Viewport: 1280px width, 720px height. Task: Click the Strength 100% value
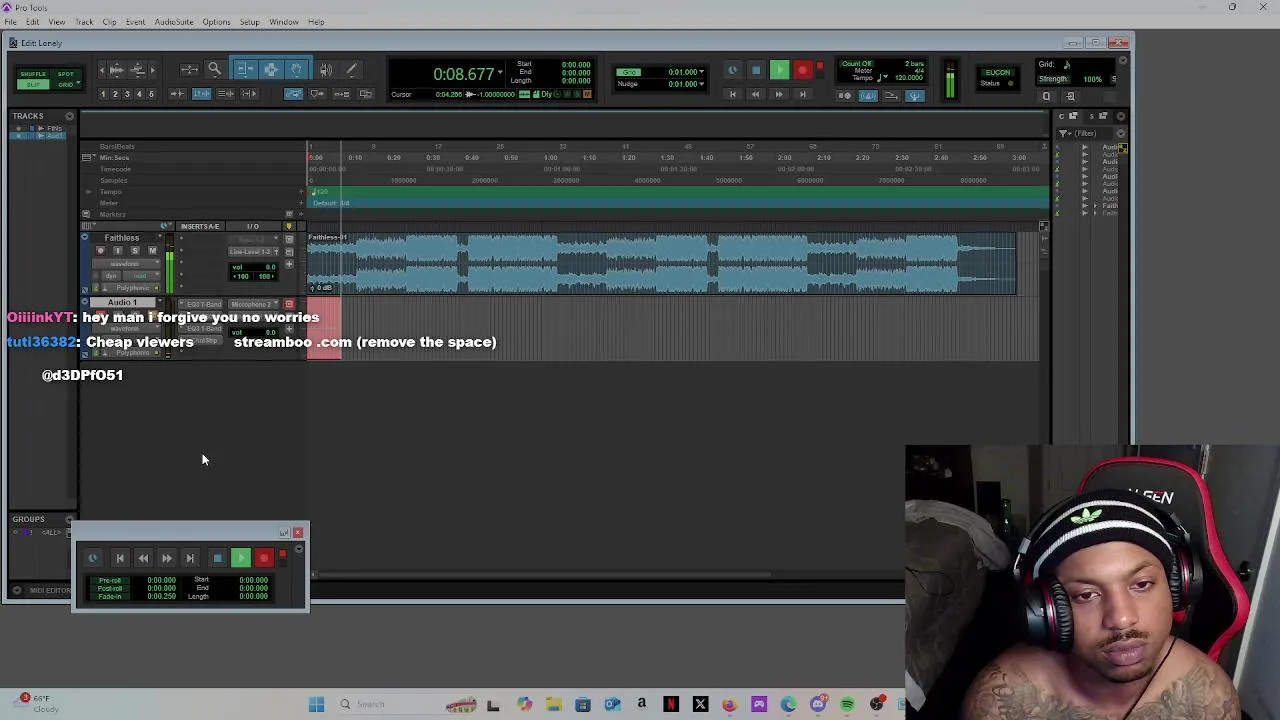coord(1093,79)
